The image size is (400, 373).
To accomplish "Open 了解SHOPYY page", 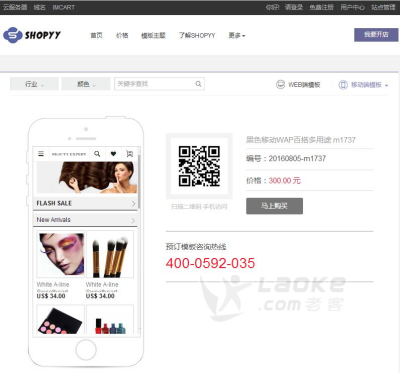I will click(197, 35).
